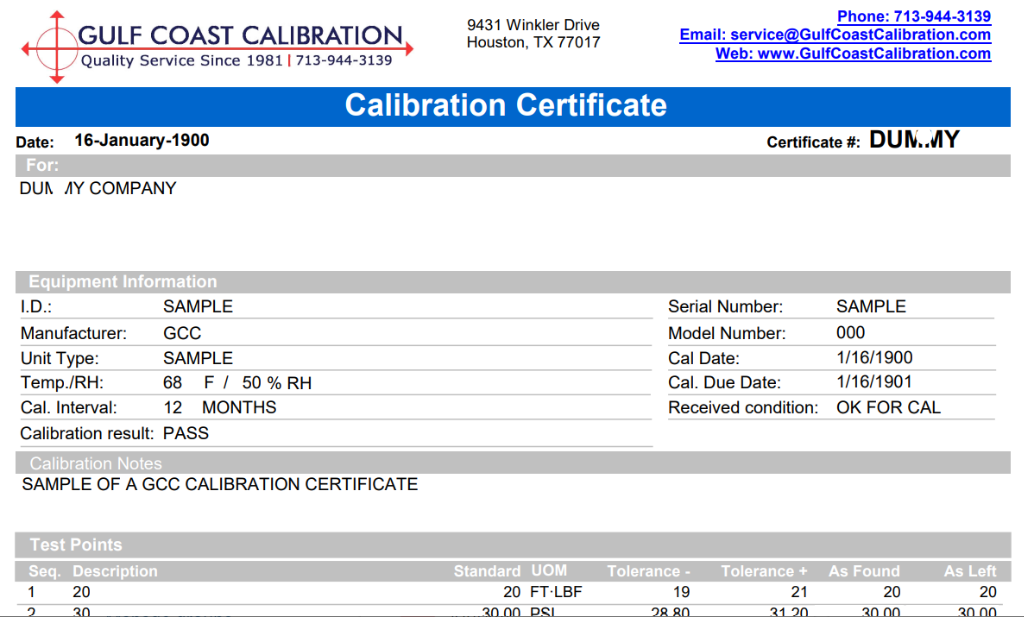Image resolution: width=1024 pixels, height=617 pixels.
Task: Click the Calibration Notes section header
Action: pyautogui.click(x=96, y=463)
